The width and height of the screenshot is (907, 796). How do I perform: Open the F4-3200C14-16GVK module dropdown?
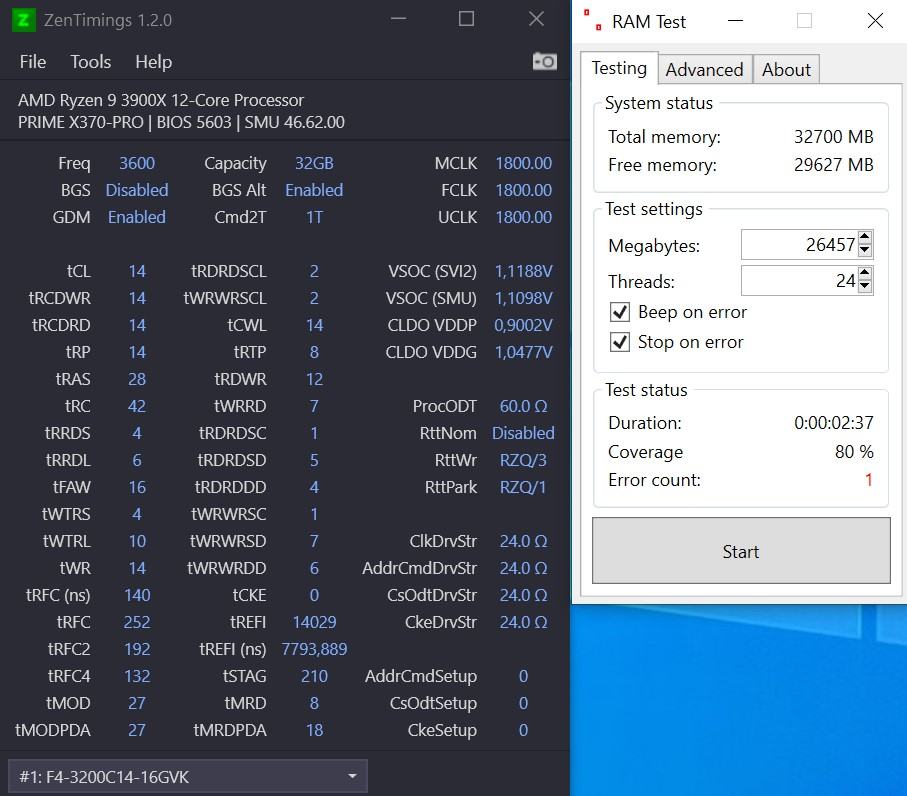(x=188, y=776)
